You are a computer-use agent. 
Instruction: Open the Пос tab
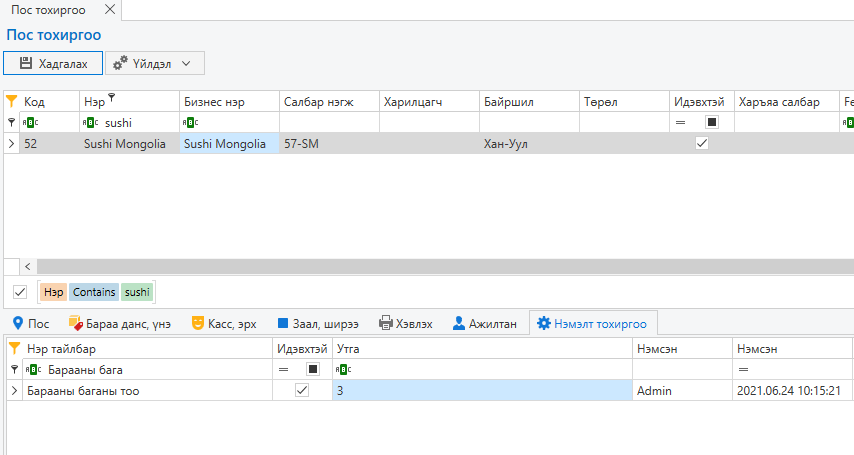point(31,324)
